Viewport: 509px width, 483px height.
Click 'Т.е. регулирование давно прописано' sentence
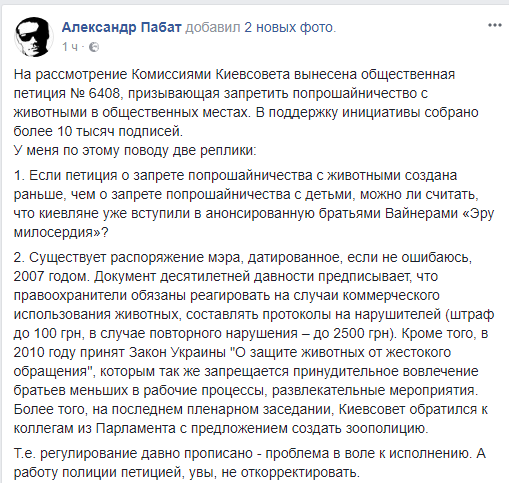tap(133, 454)
